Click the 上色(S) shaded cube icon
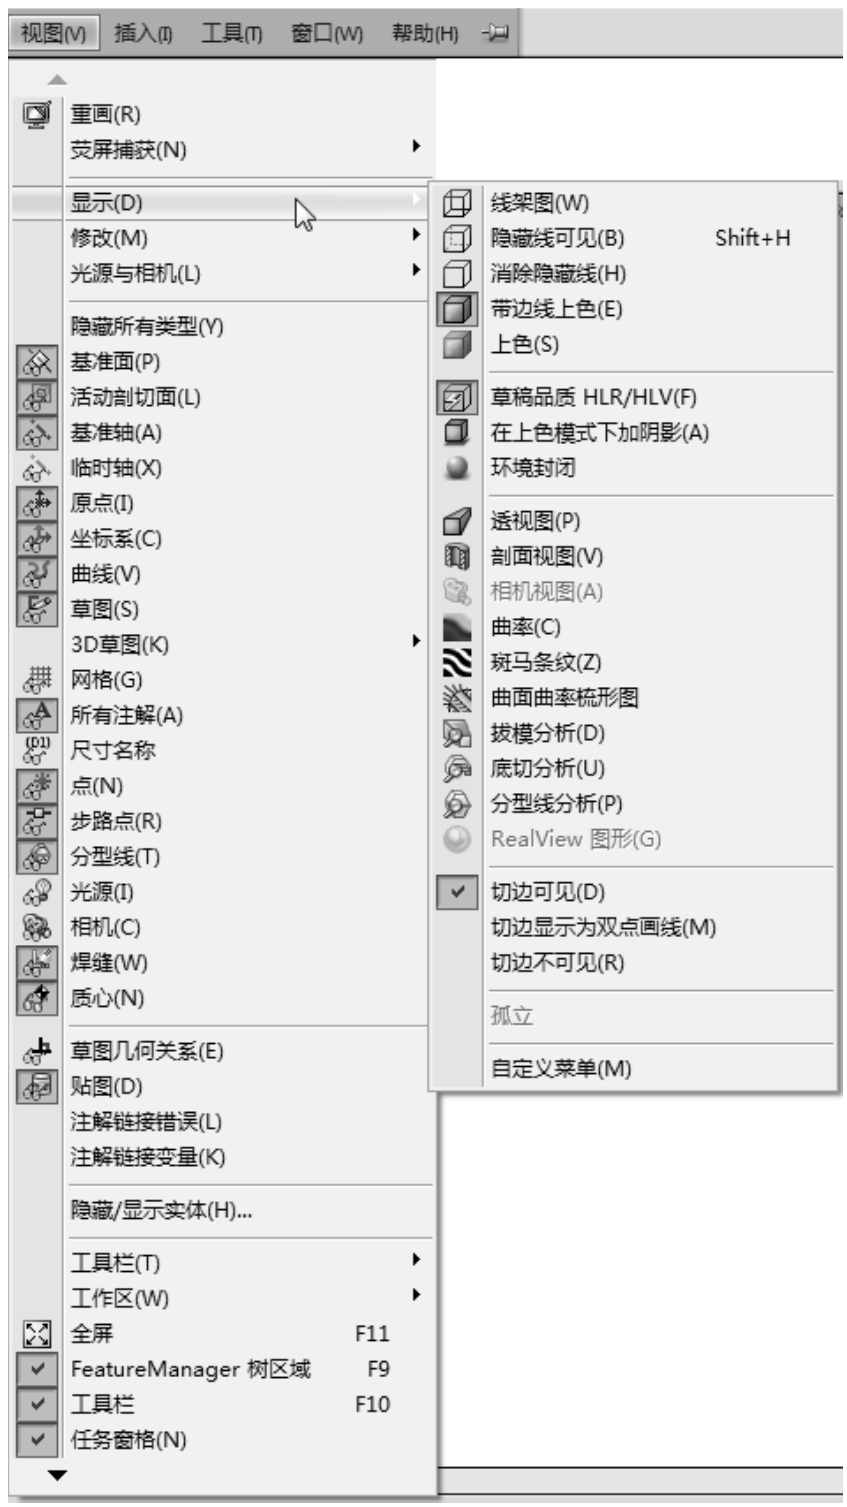 coord(456,345)
